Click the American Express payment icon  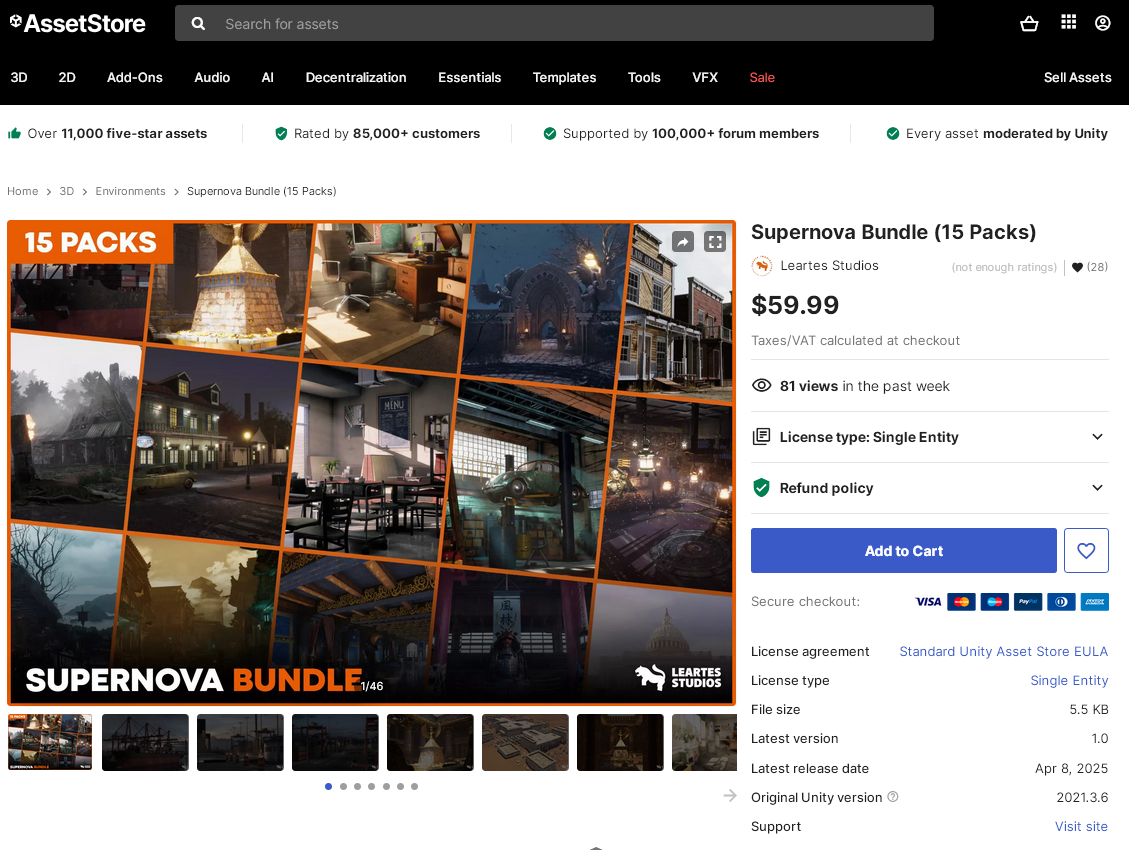click(1094, 602)
